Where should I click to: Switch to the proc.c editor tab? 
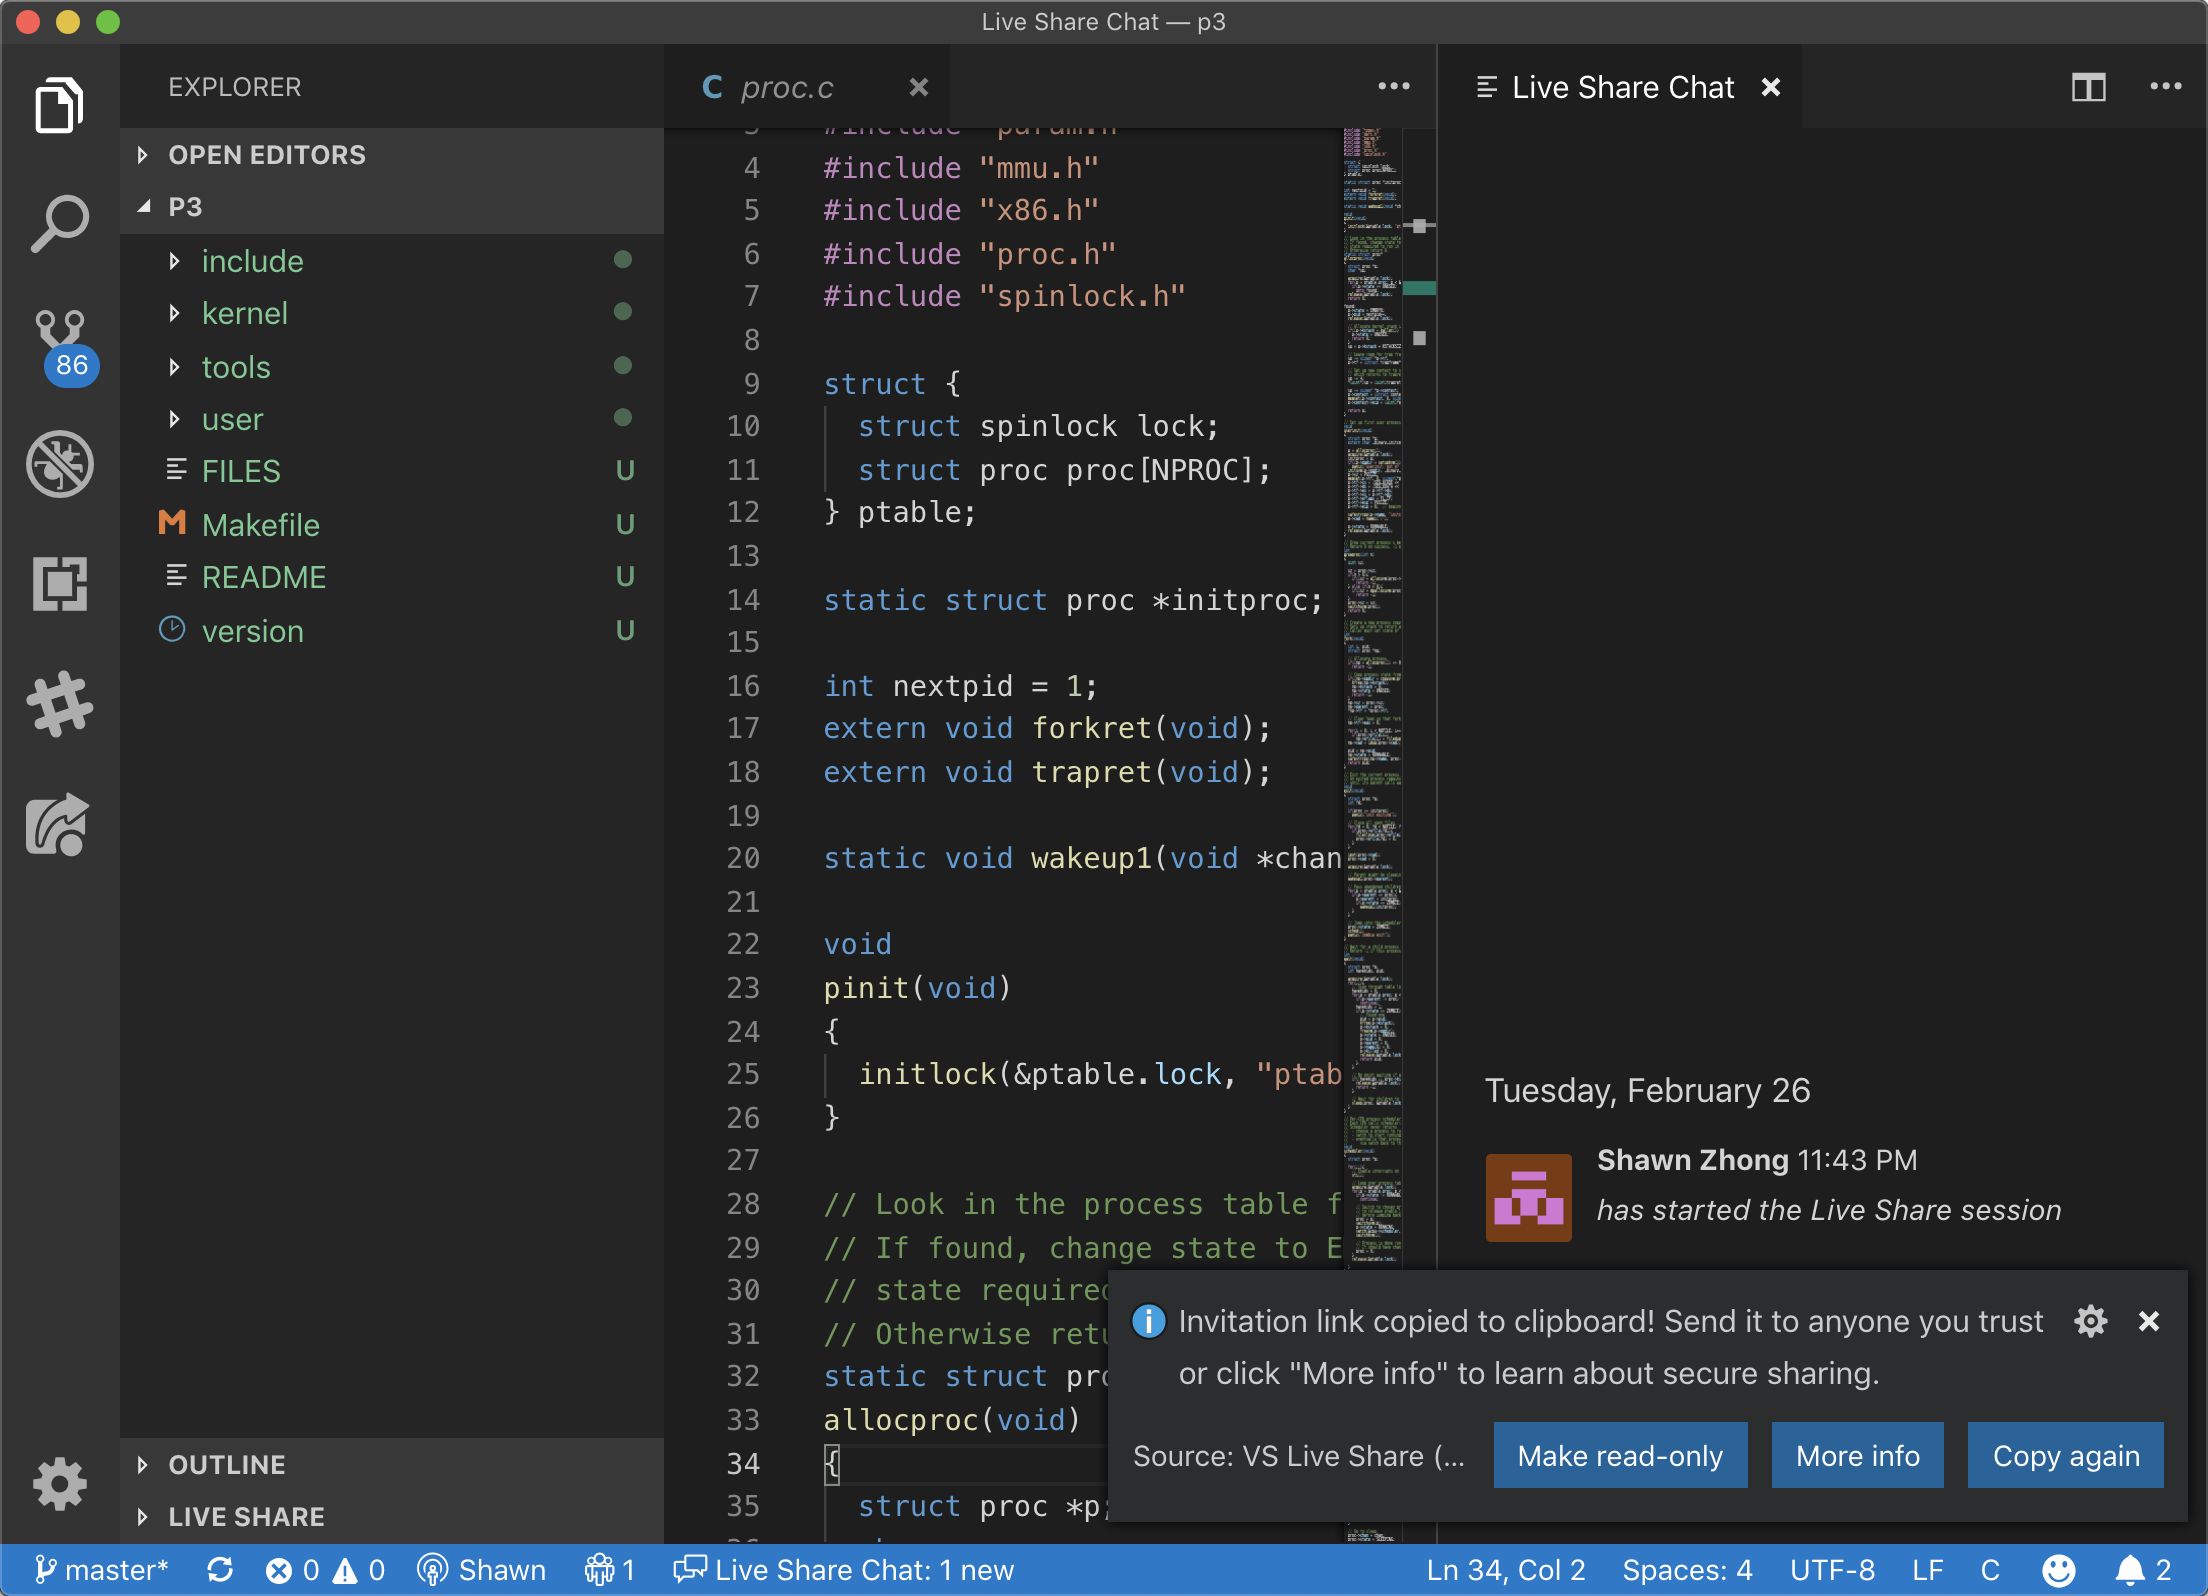(x=787, y=88)
